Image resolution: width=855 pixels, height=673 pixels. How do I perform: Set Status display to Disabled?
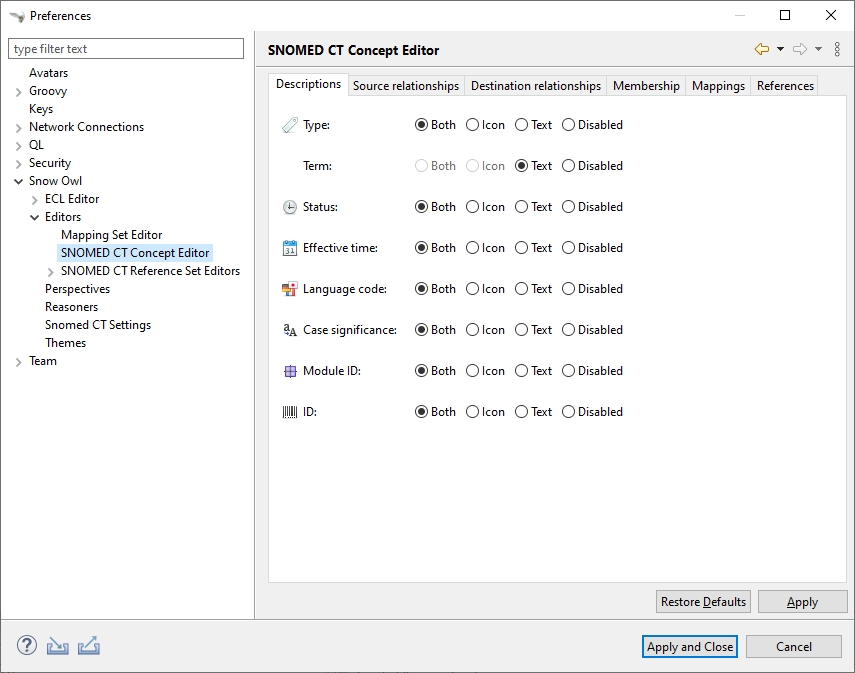click(x=569, y=207)
